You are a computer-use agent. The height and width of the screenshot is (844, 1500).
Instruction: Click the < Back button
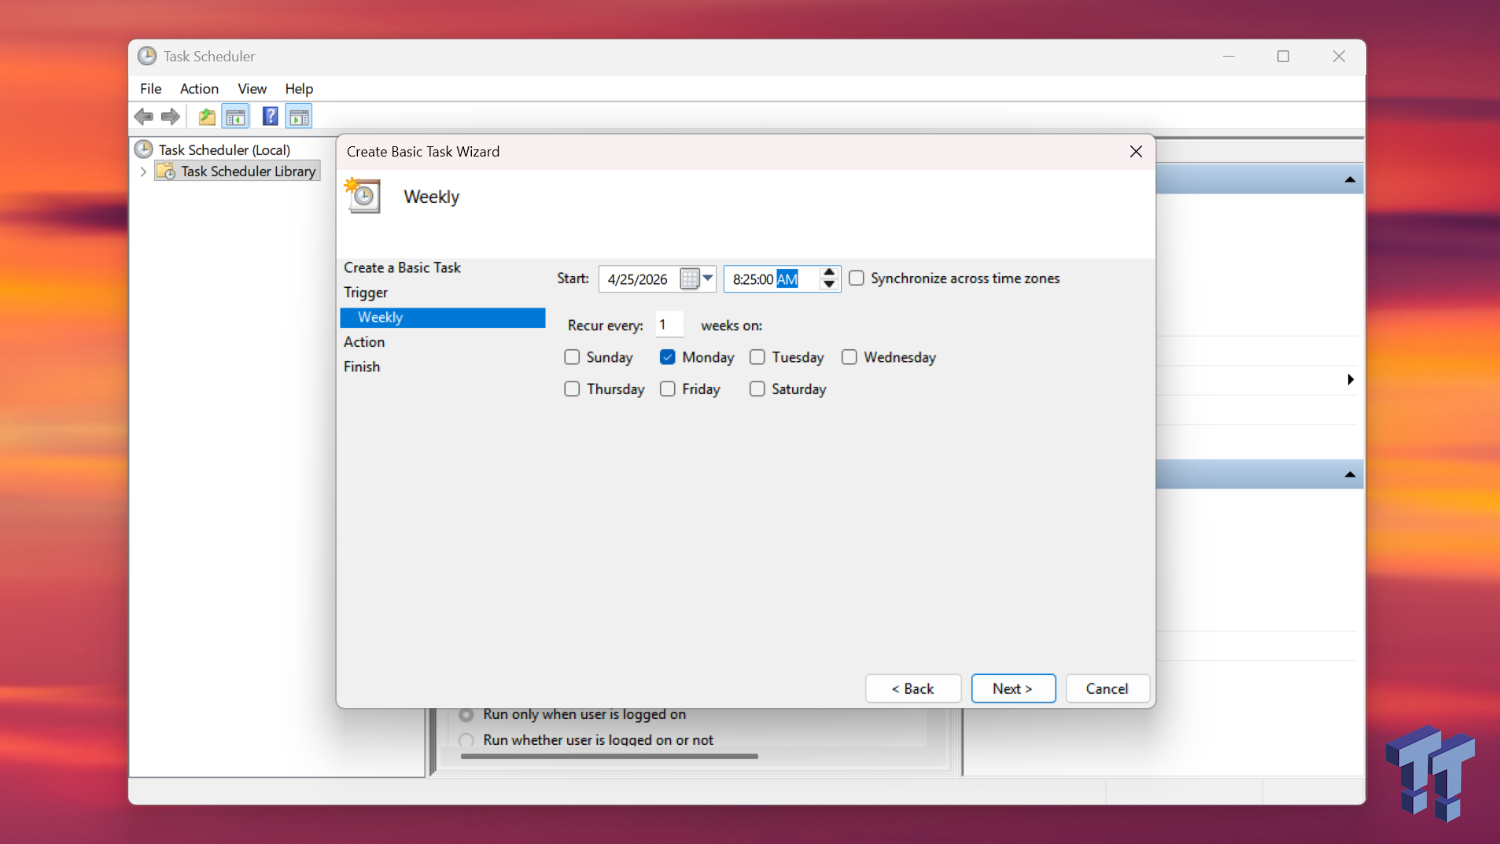click(x=913, y=689)
